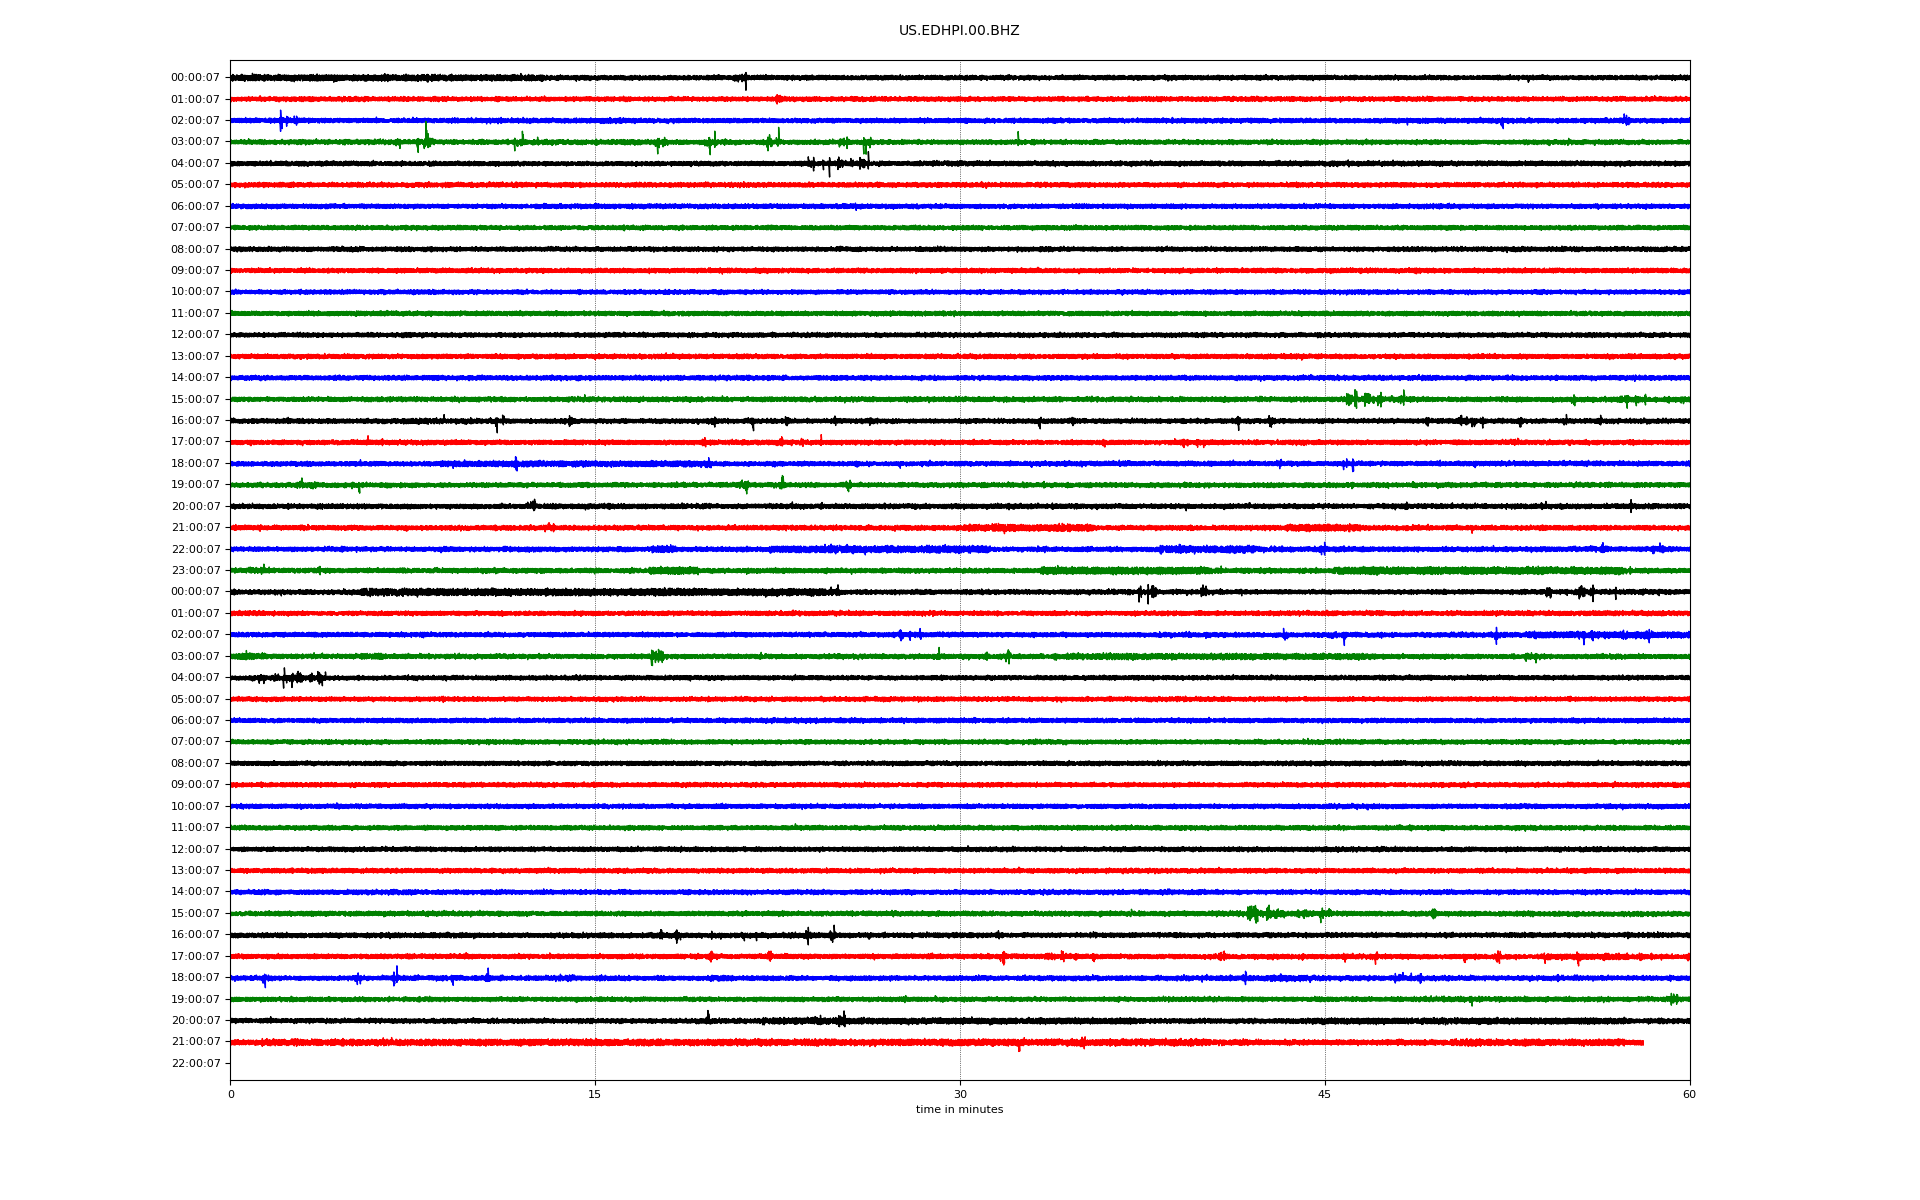Image resolution: width=1920 pixels, height=1200 pixels.
Task: Click the plot title US.EDHPI.00.BHZ
Action: click(x=958, y=31)
